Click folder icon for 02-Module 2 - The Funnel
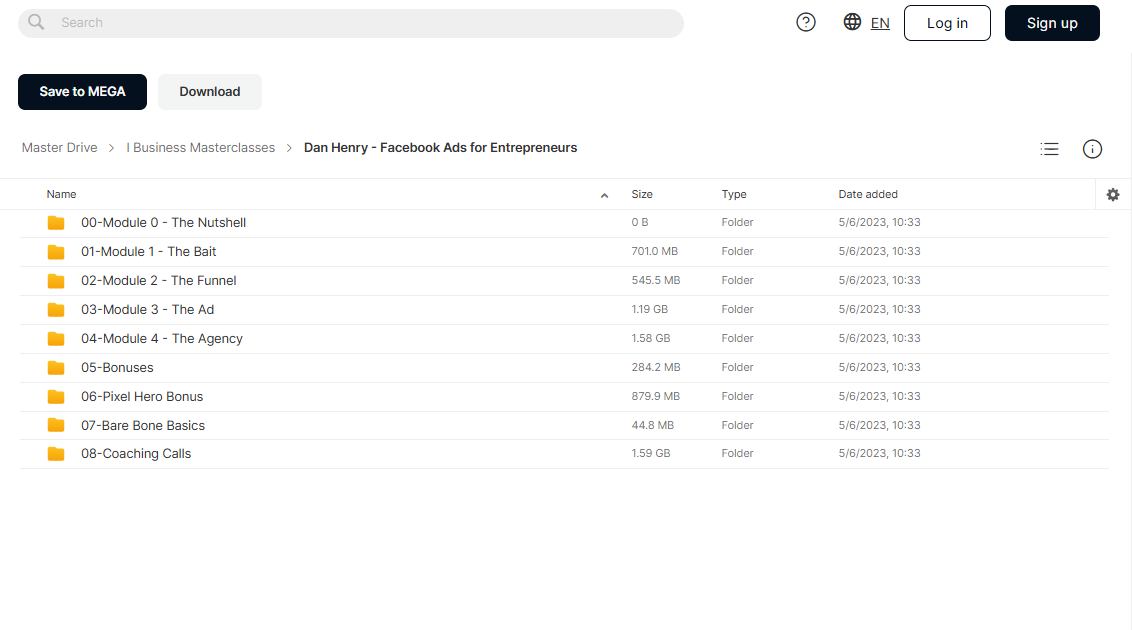1132x630 pixels. click(x=56, y=281)
